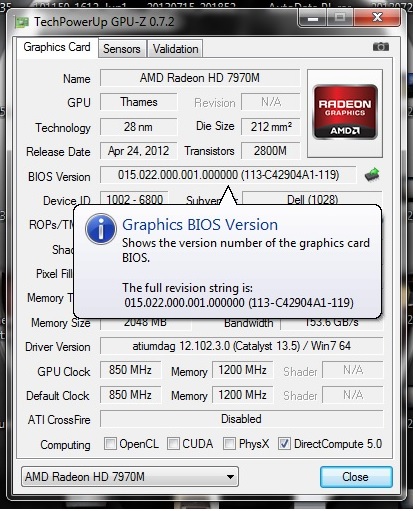Click the blue info icon in tooltip
This screenshot has height=511, width=415.
coord(101,229)
